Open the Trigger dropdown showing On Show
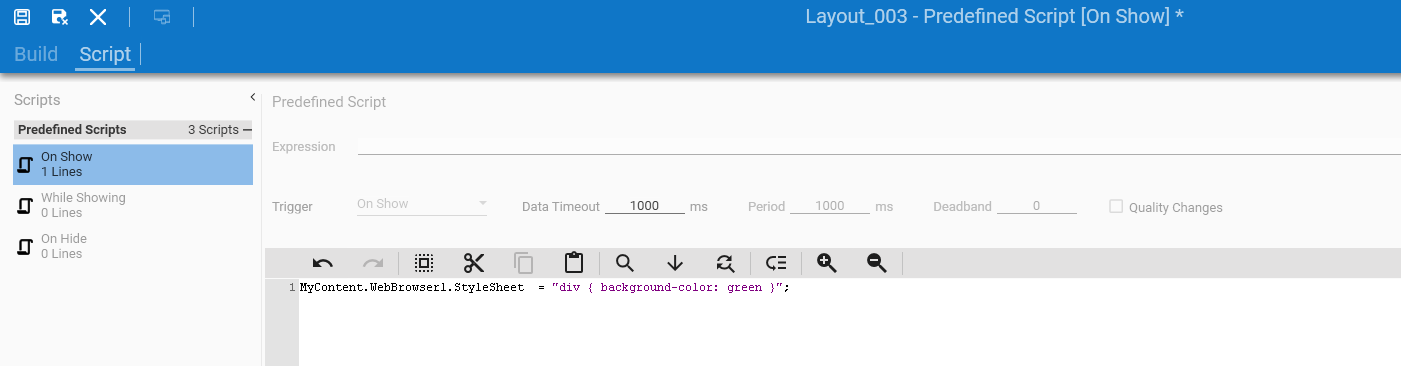Image resolution: width=1401 pixels, height=366 pixels. [x=422, y=204]
